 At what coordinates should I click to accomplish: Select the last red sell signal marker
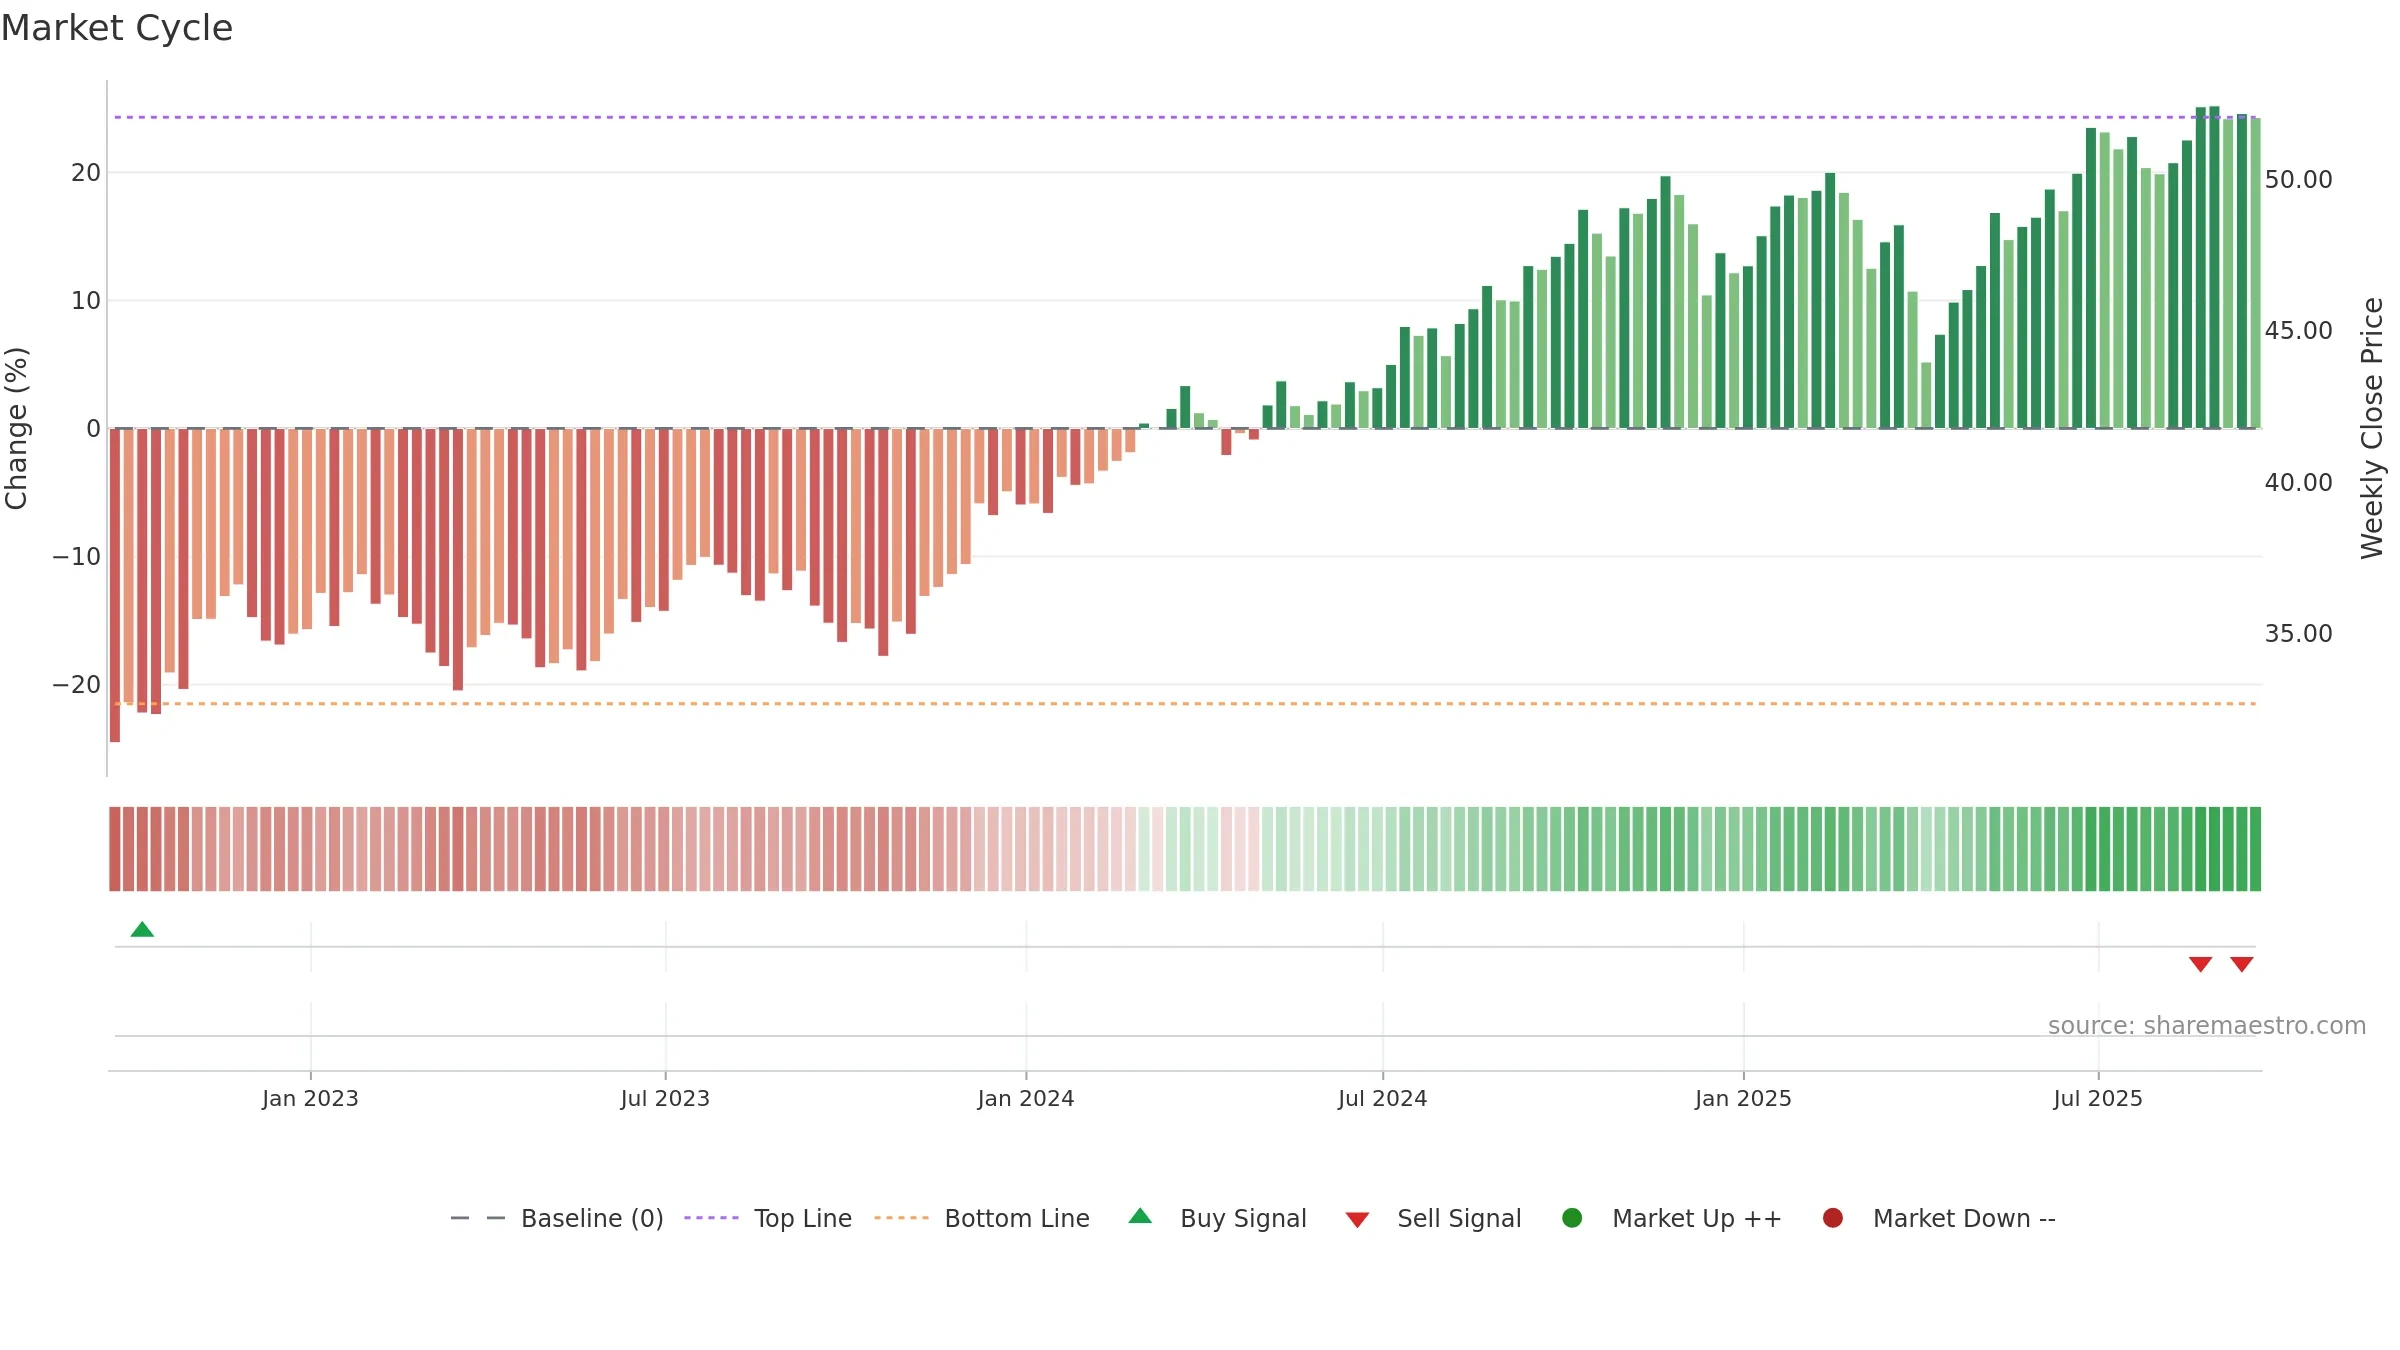[2242, 964]
